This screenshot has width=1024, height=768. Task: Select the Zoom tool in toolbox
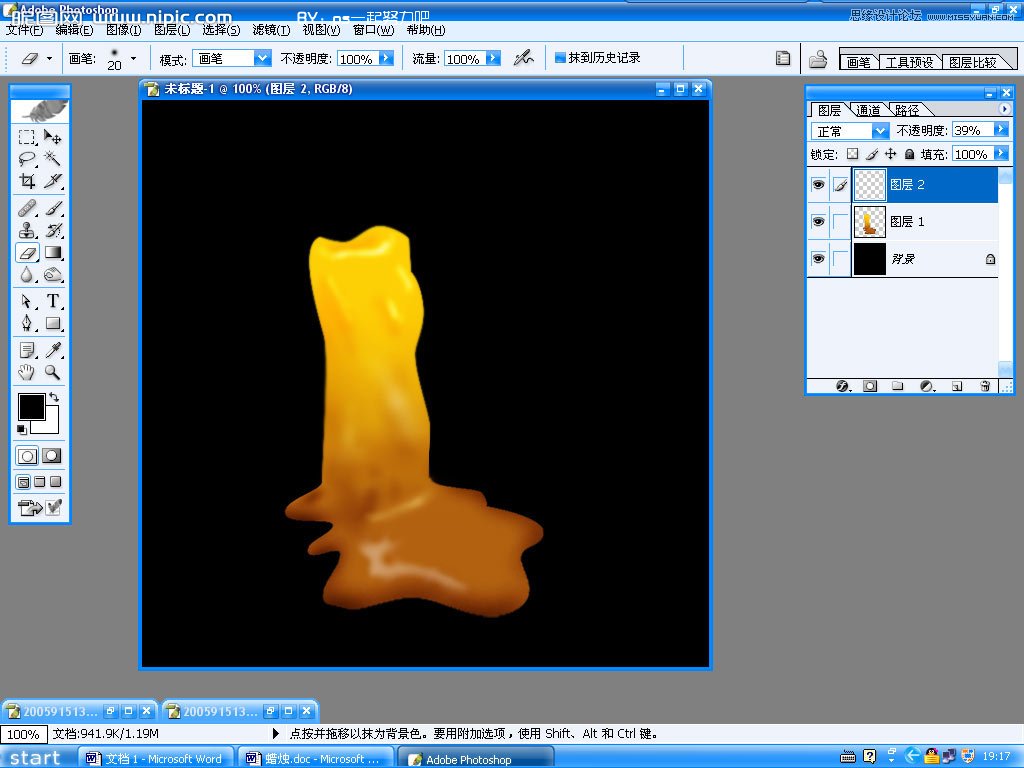pos(53,372)
